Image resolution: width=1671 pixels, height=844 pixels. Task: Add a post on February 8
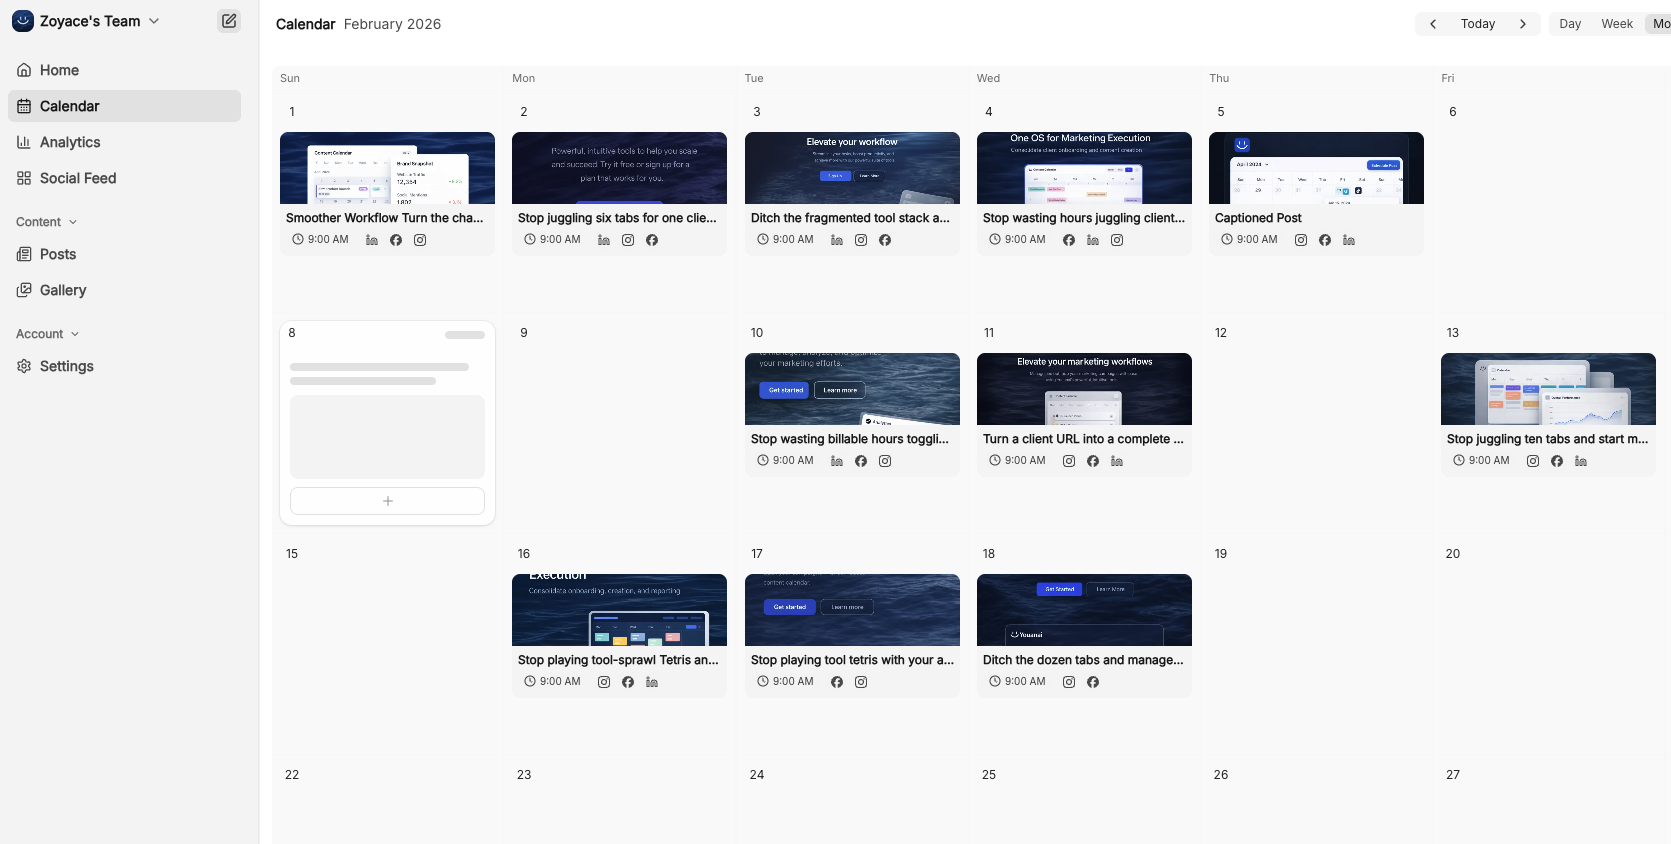[387, 501]
